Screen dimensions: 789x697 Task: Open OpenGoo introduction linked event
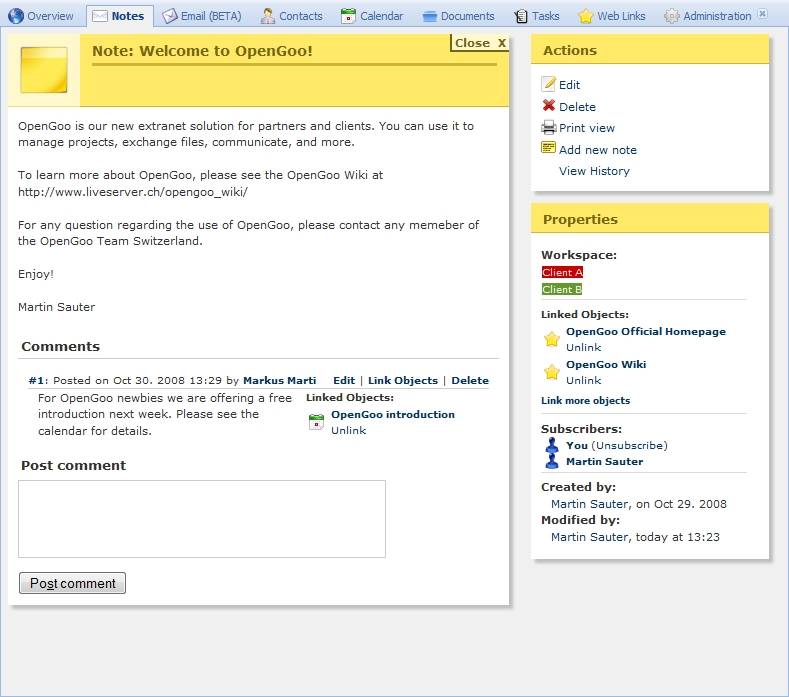[392, 415]
